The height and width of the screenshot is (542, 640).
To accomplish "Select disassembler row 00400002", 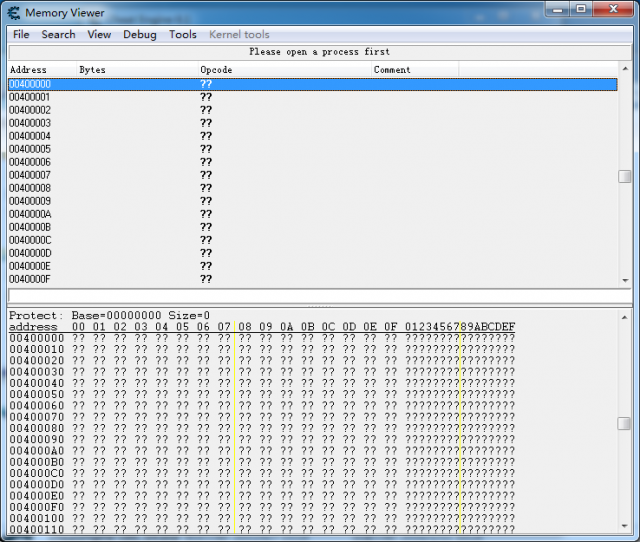I will [313, 110].
